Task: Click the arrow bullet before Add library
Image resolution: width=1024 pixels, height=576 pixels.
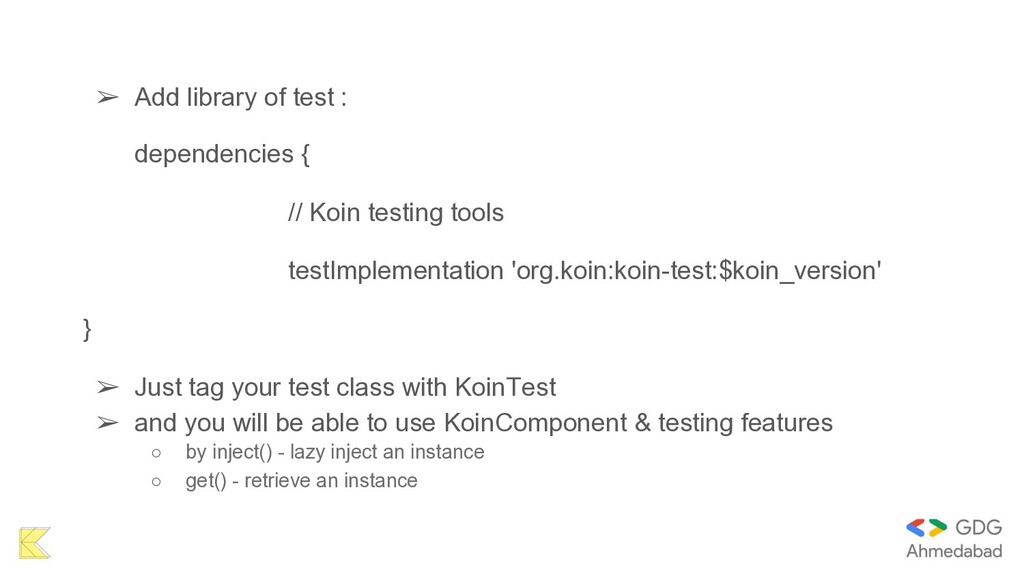Action: pos(108,98)
